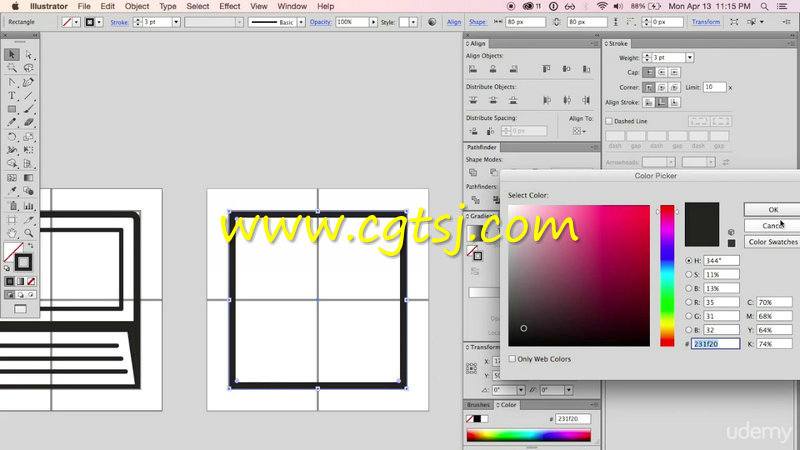Open rotate angle dropdown in Transform panel
This screenshot has width=800, height=450.
520,390
